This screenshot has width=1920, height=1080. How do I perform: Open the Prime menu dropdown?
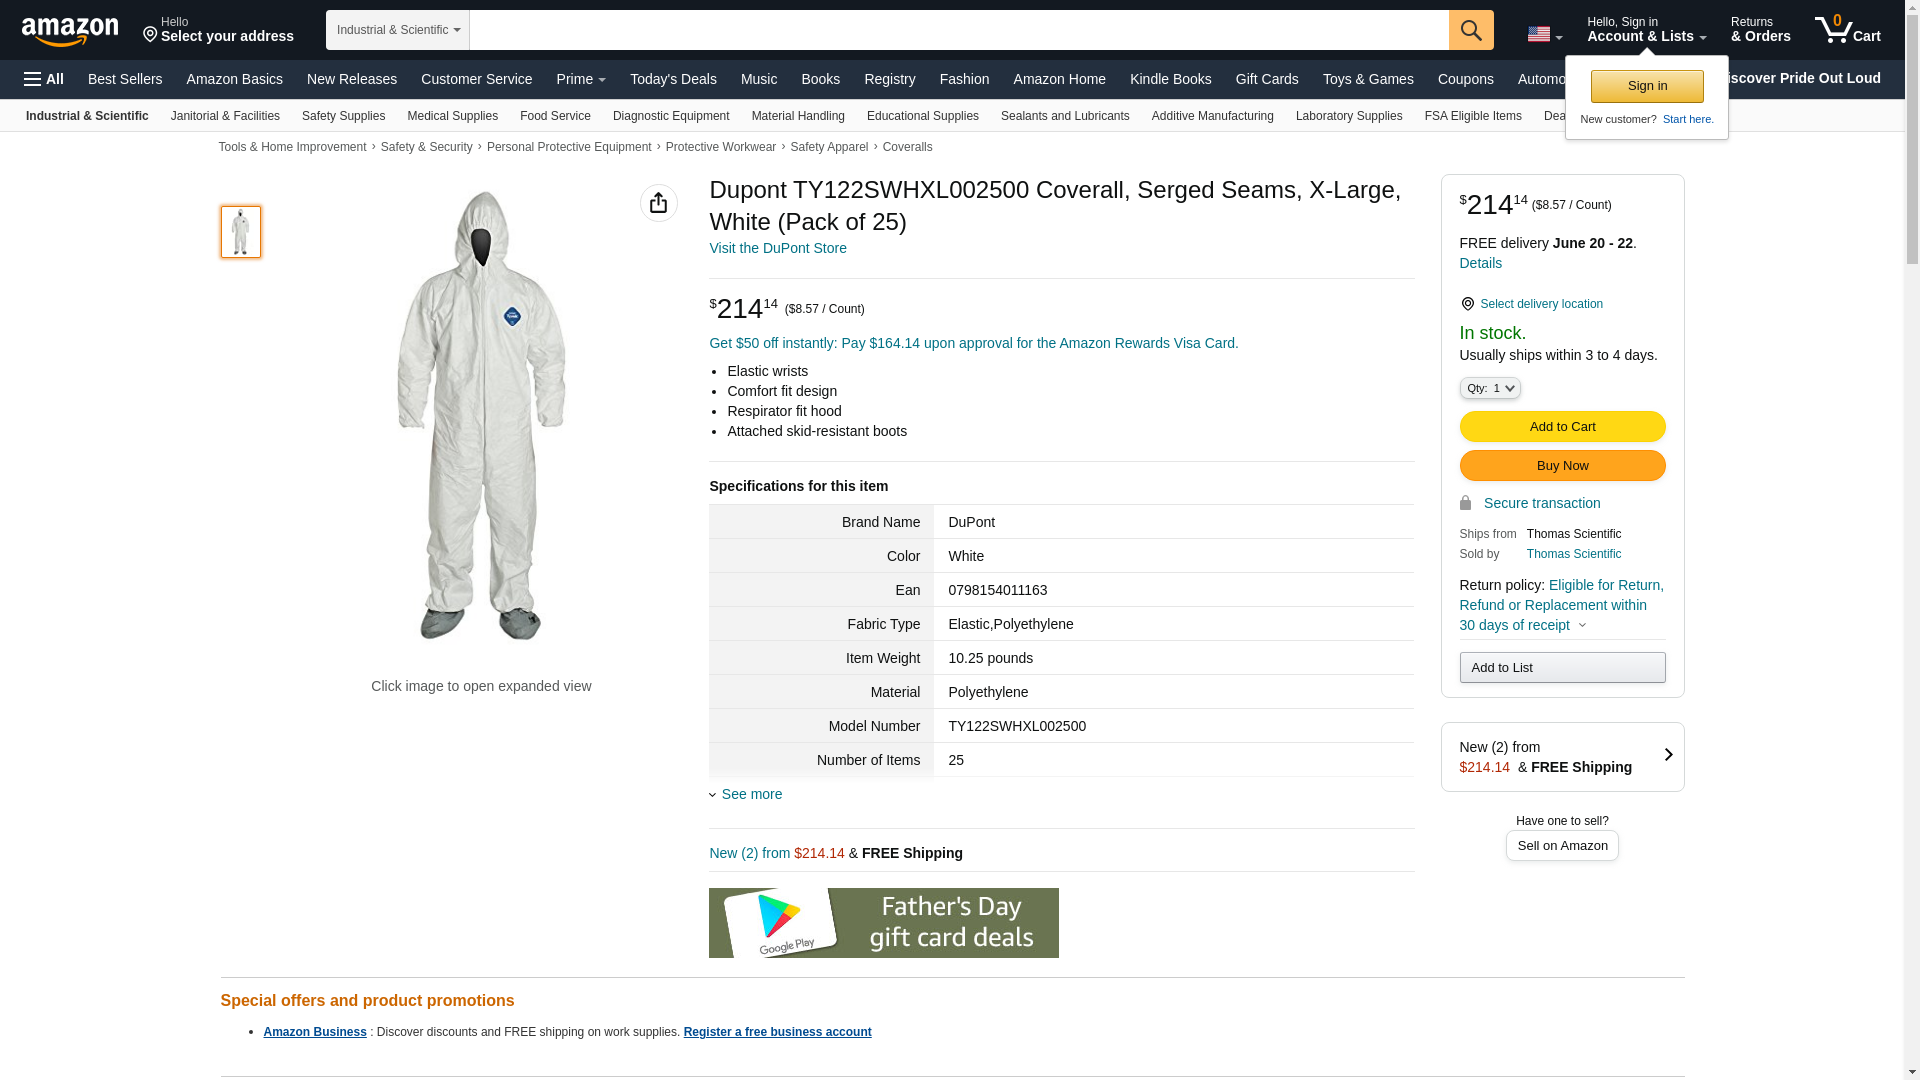click(x=580, y=79)
